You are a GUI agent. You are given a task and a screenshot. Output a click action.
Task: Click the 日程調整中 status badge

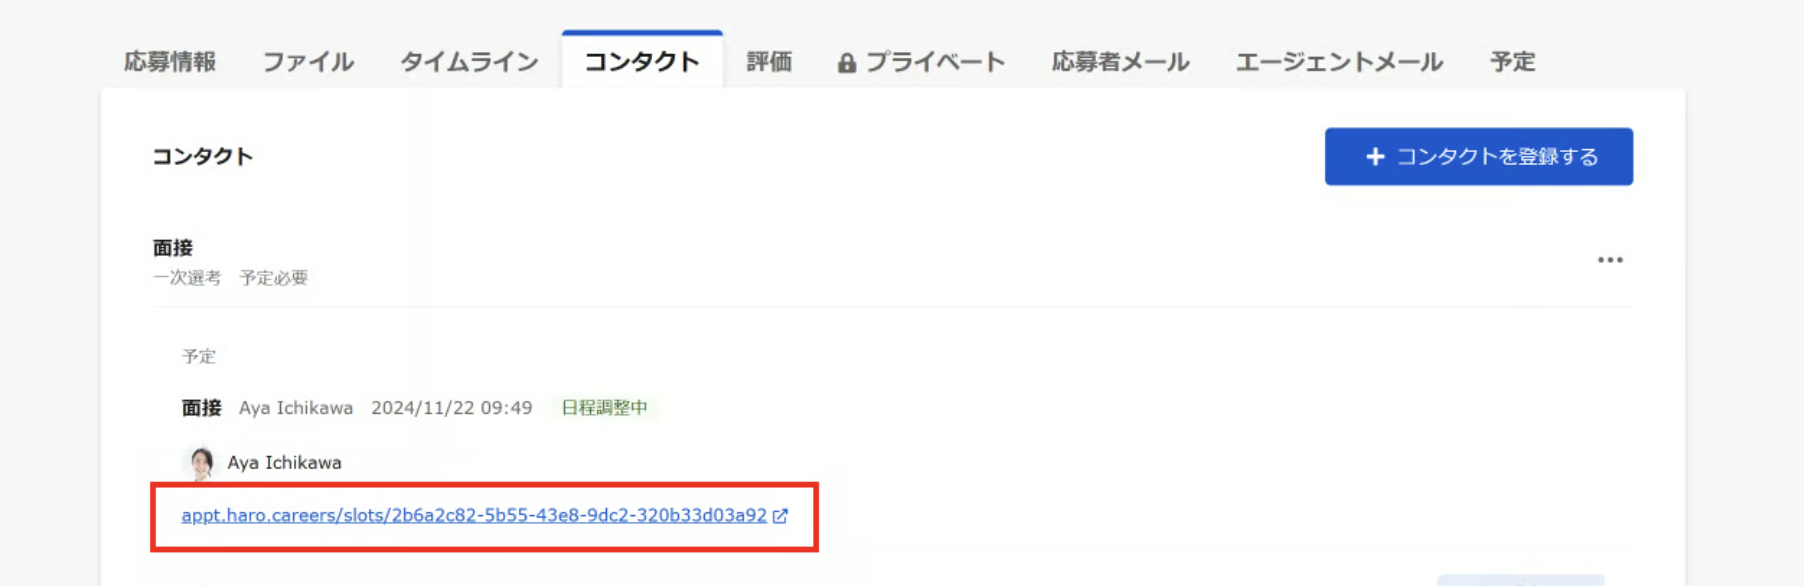604,408
